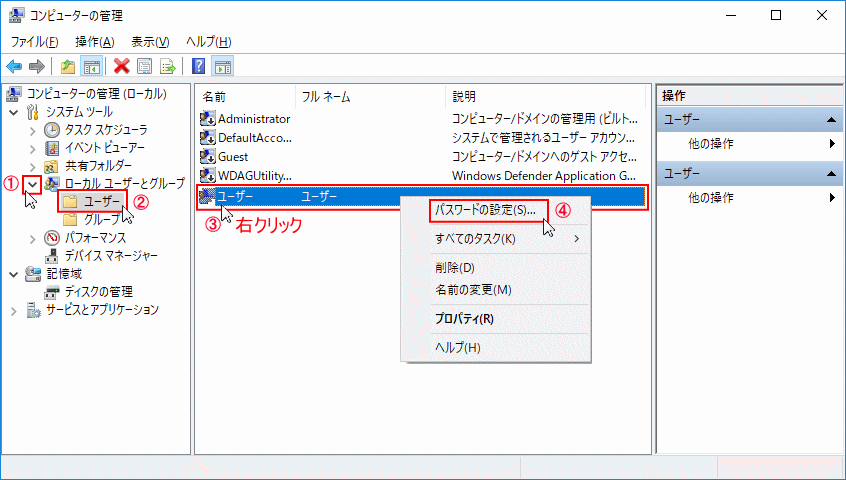Screen dimensions: 846x480
Task: Click the blue Help question mark icon
Action: coord(199,66)
